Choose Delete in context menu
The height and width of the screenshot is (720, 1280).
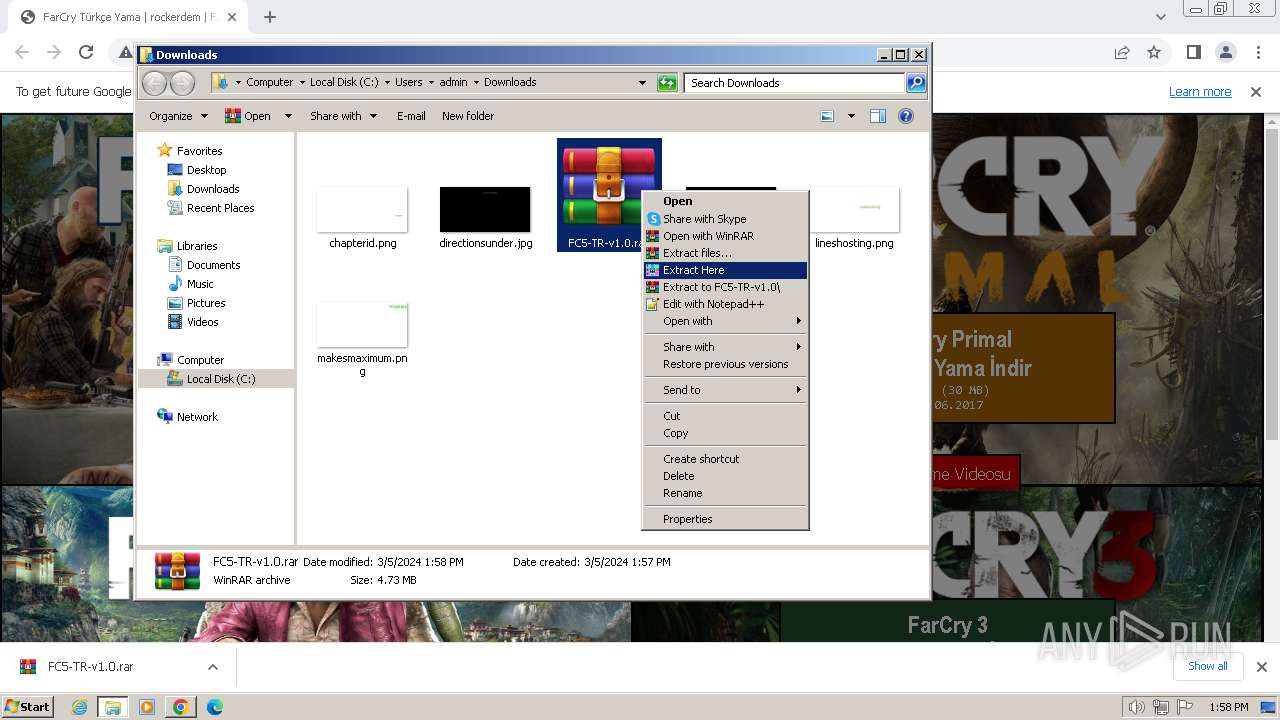coord(725,476)
